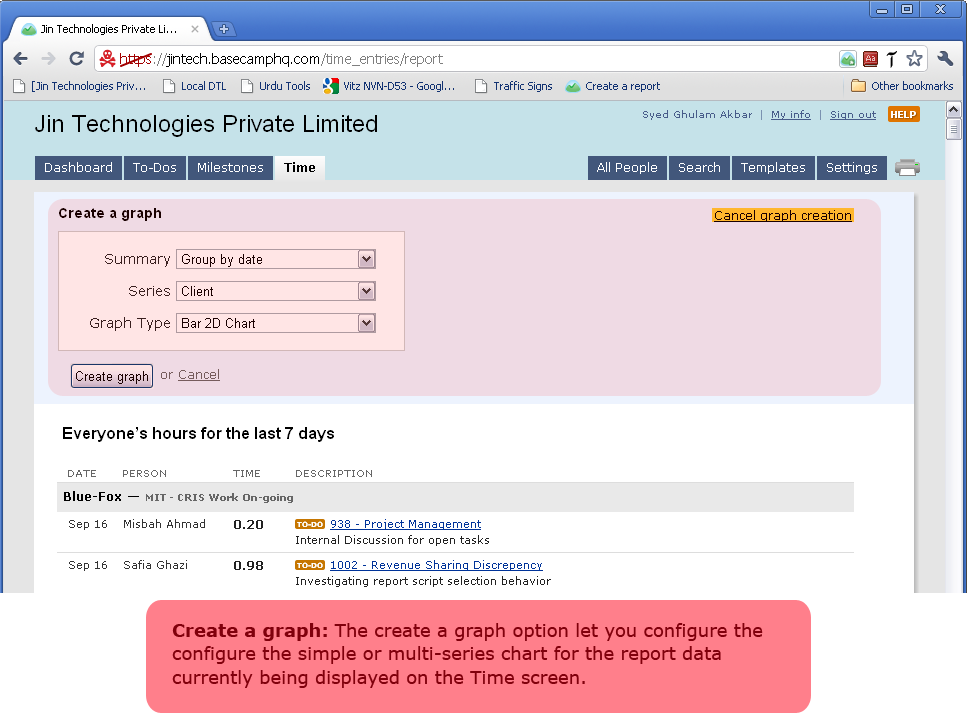Open the '938 - Project Management' to-do link
Viewport: 967px width, 720px height.
click(x=405, y=524)
